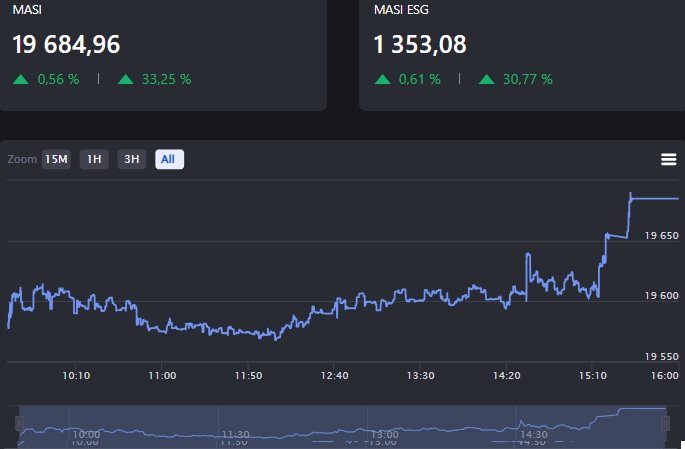This screenshot has width=685, height=449.
Task: Click the navigator area at 13:00
Action: [387, 424]
